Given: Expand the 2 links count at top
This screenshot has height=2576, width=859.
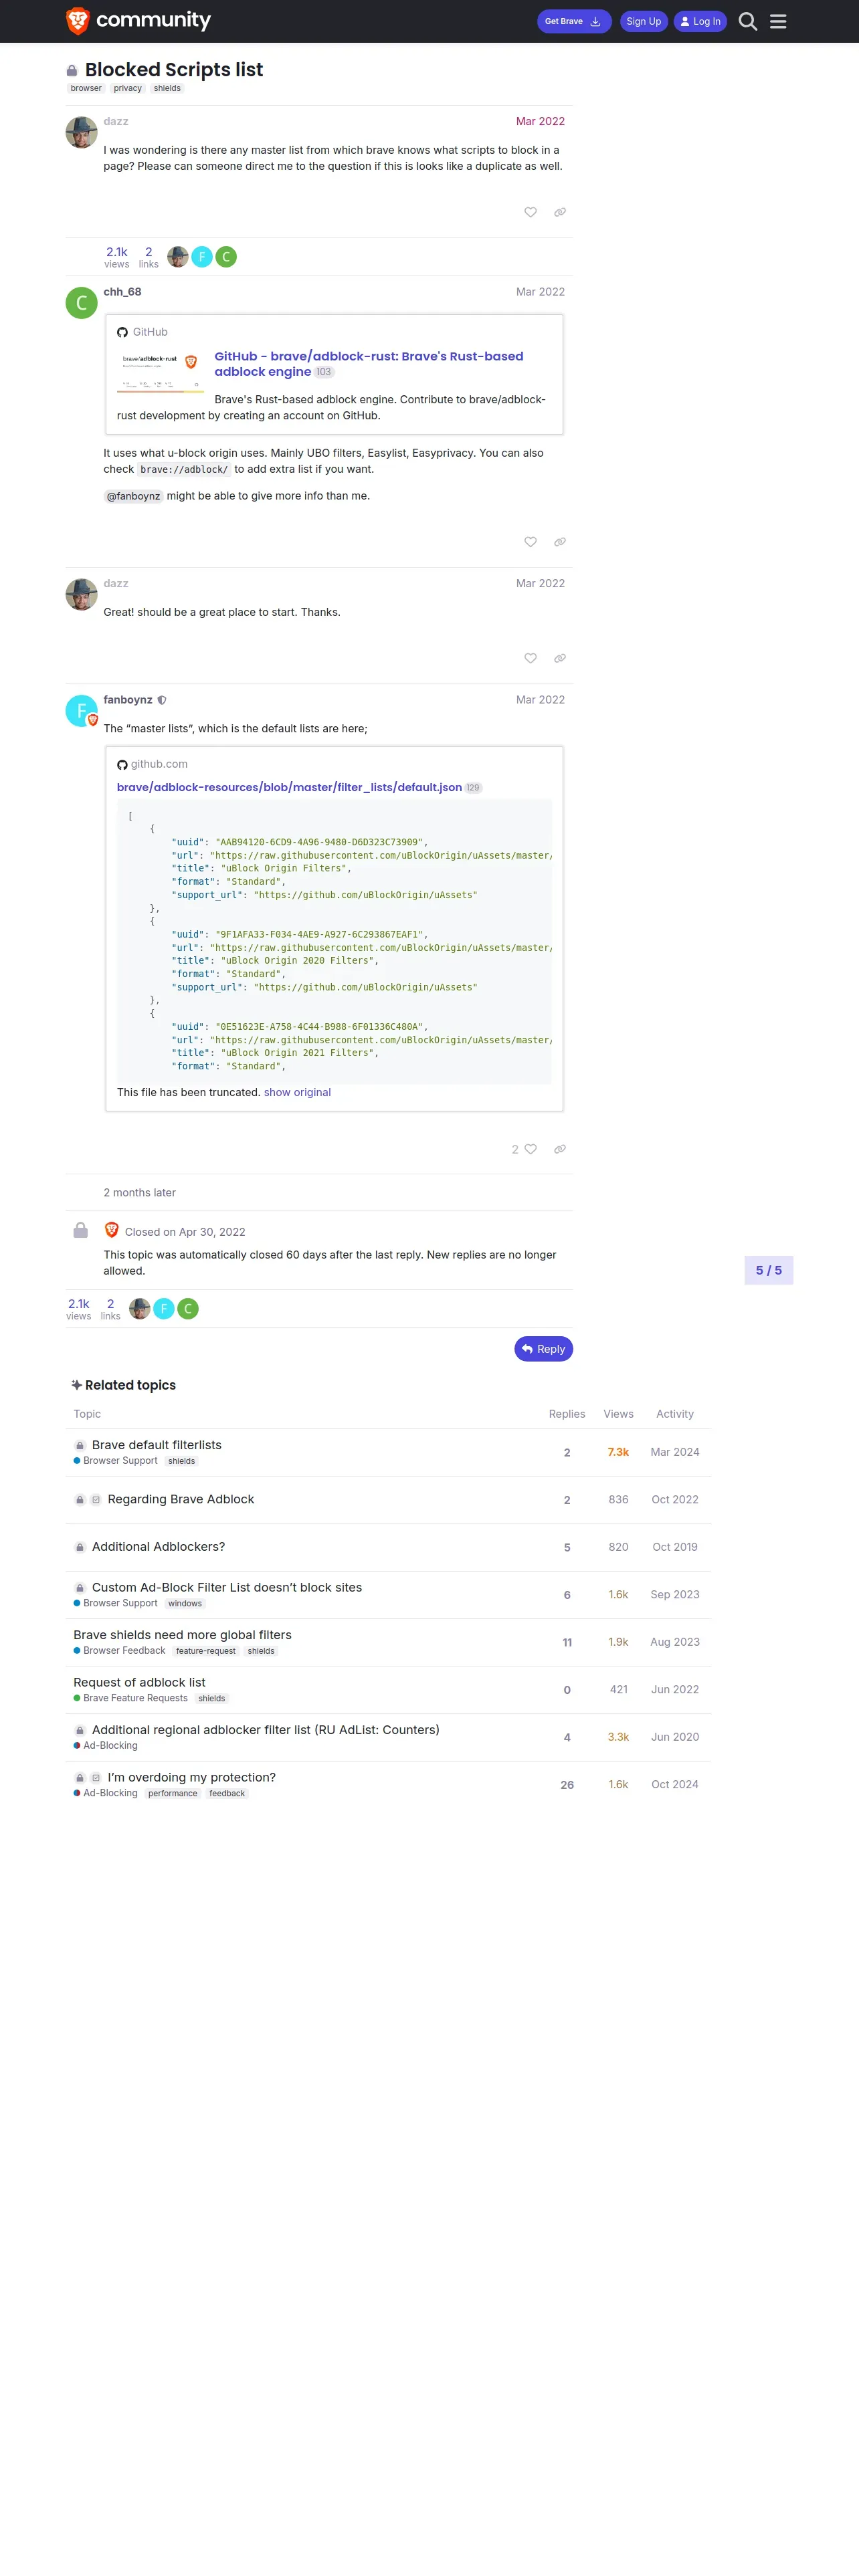Looking at the screenshot, I should click(149, 257).
